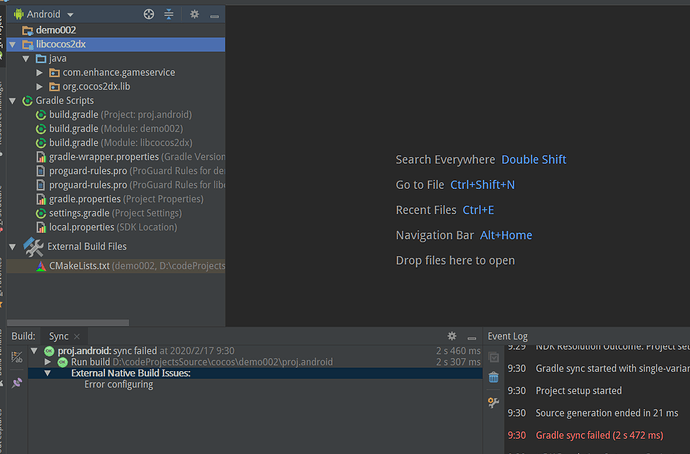The image size is (690, 454).
Task: Hide the project tool window
Action: tap(215, 15)
